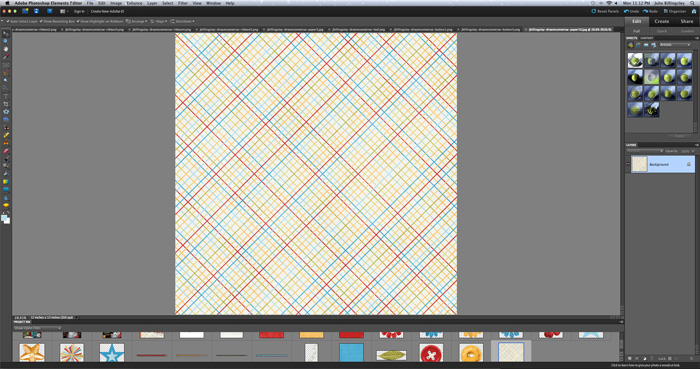Select the Gradient tool
Viewport: 700px width, 369px height.
click(x=6, y=182)
